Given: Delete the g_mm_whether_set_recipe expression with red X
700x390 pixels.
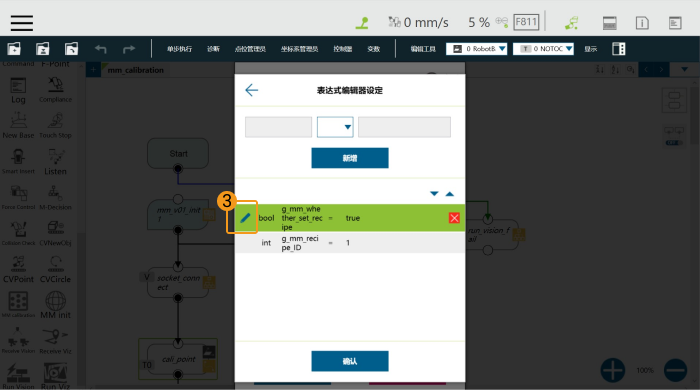Looking at the screenshot, I should (454, 218).
